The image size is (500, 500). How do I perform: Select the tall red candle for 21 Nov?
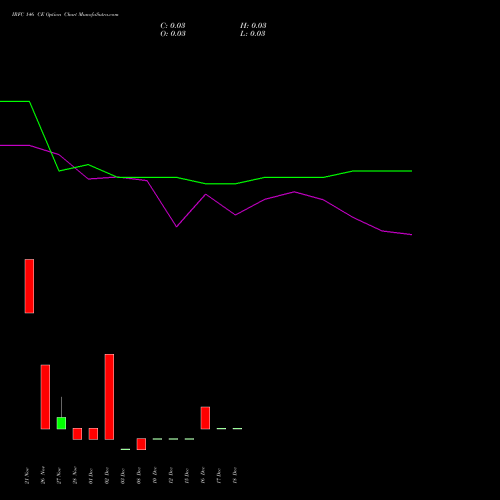pyautogui.click(x=29, y=286)
